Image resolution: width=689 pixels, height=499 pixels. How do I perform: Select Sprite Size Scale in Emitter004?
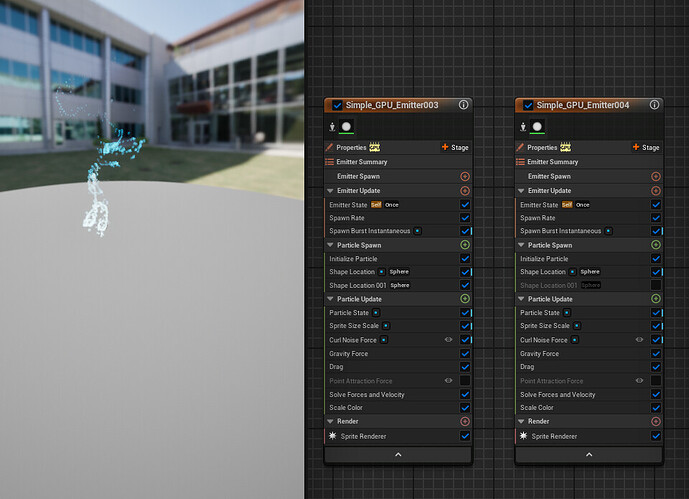pyautogui.click(x=589, y=325)
